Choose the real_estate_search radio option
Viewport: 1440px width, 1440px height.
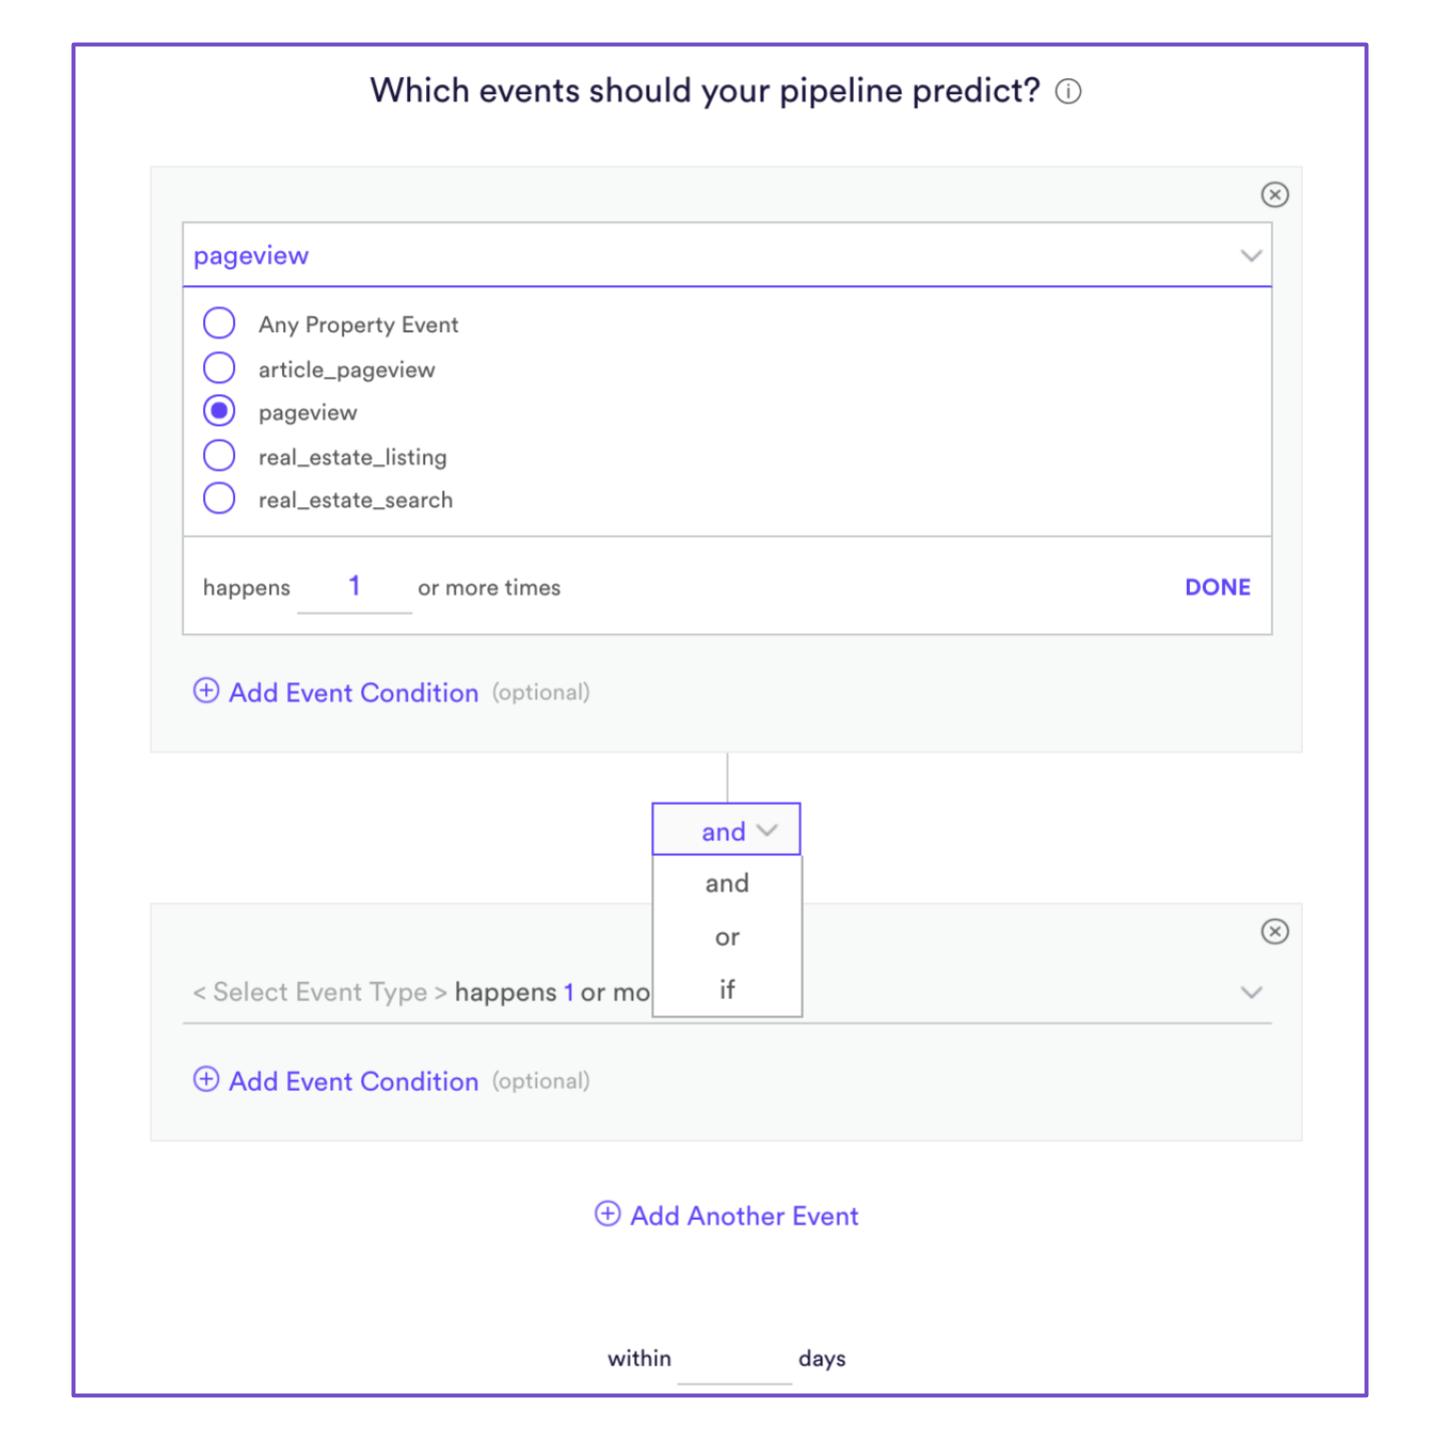219,498
